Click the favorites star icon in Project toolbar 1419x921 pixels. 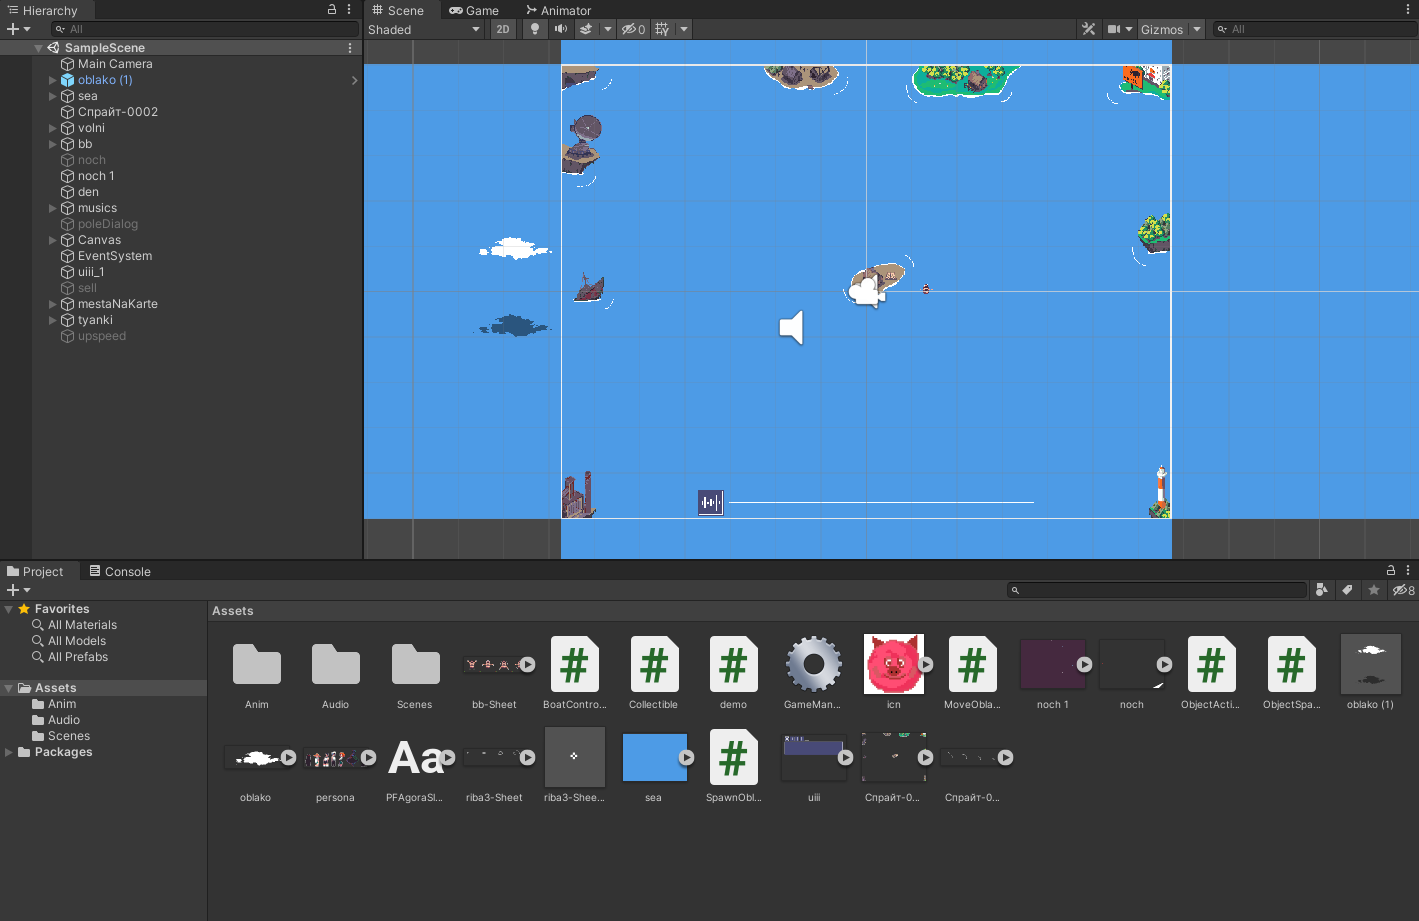[x=1374, y=590]
